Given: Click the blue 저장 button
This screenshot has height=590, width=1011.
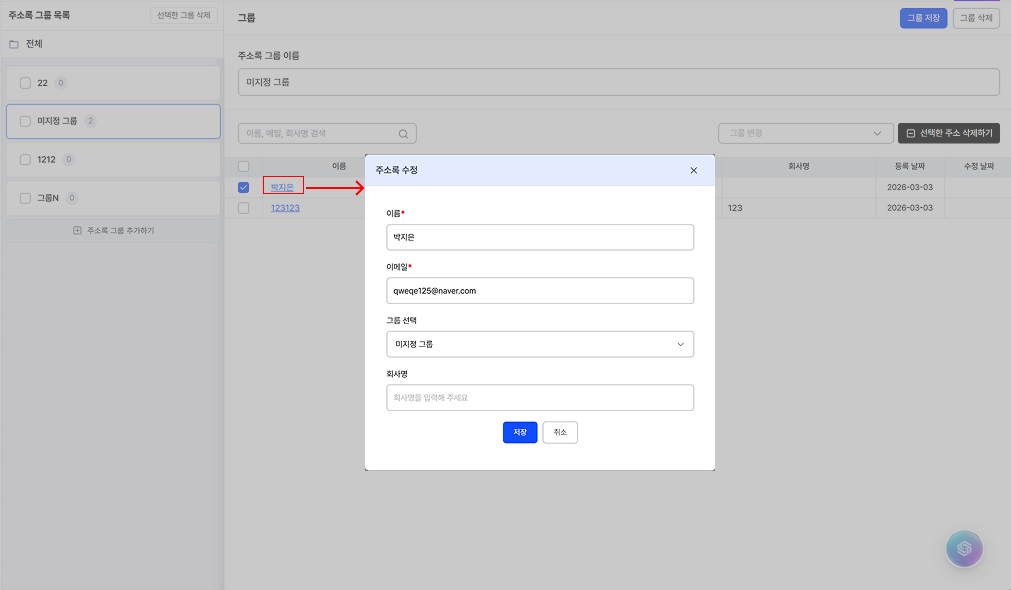Looking at the screenshot, I should (x=520, y=432).
